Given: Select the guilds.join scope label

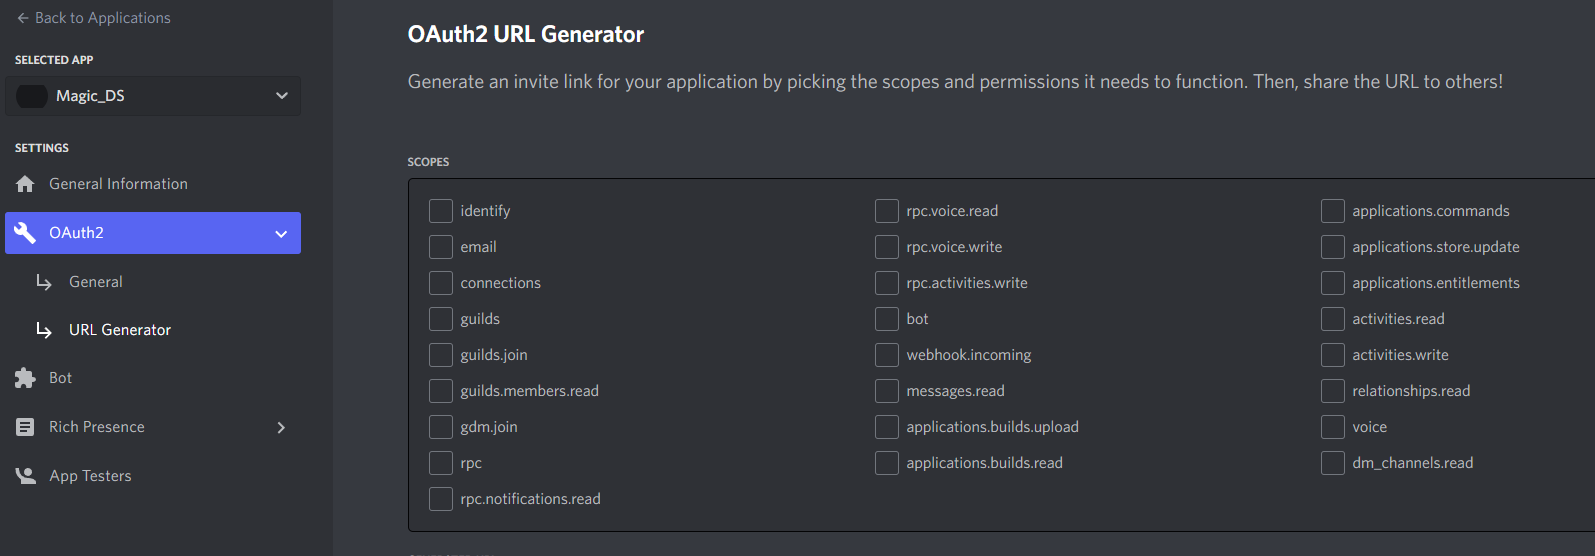Looking at the screenshot, I should 494,355.
